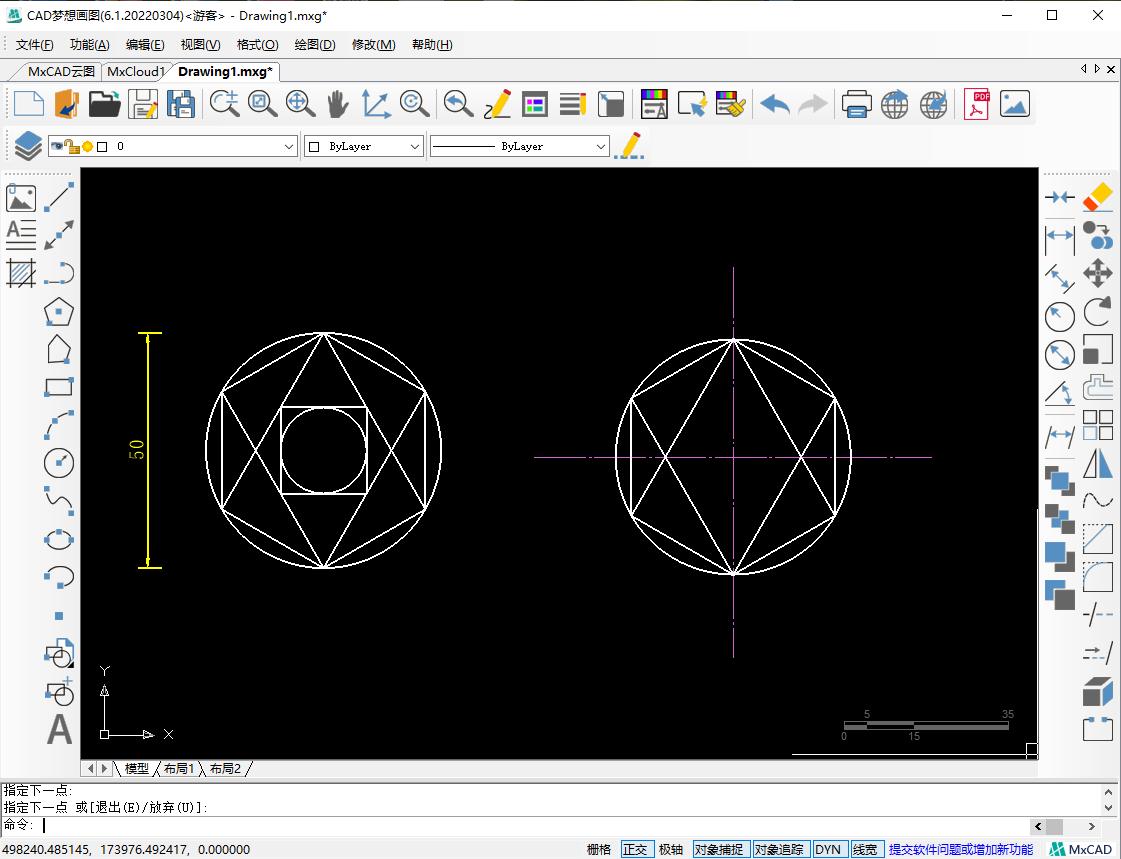Activate the Eraser tool

tap(1098, 197)
